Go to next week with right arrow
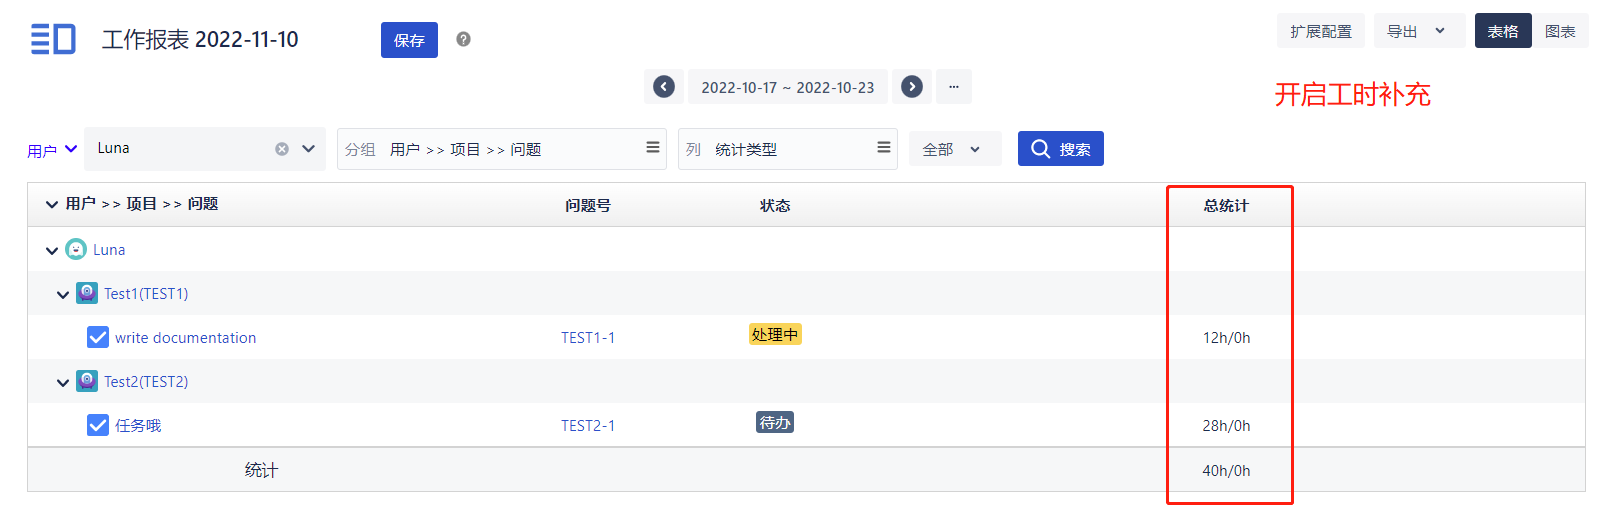The image size is (1600, 513). coord(912,87)
